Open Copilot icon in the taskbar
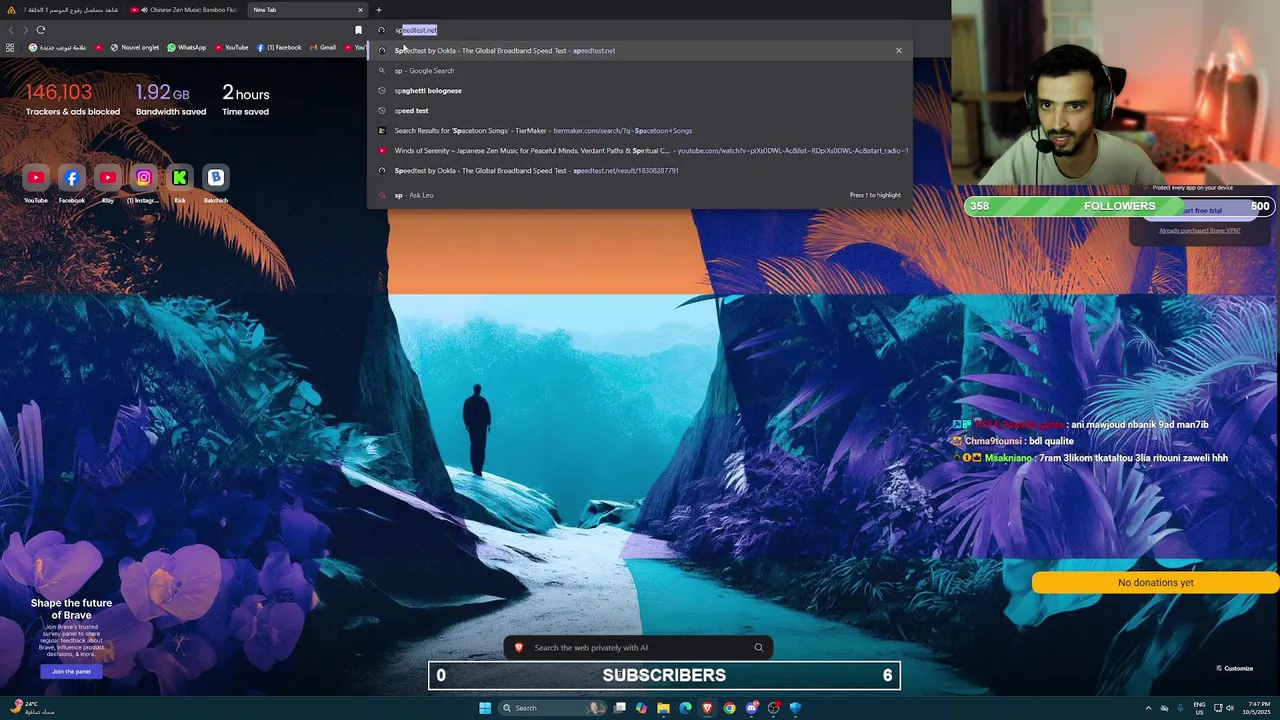 (641, 708)
